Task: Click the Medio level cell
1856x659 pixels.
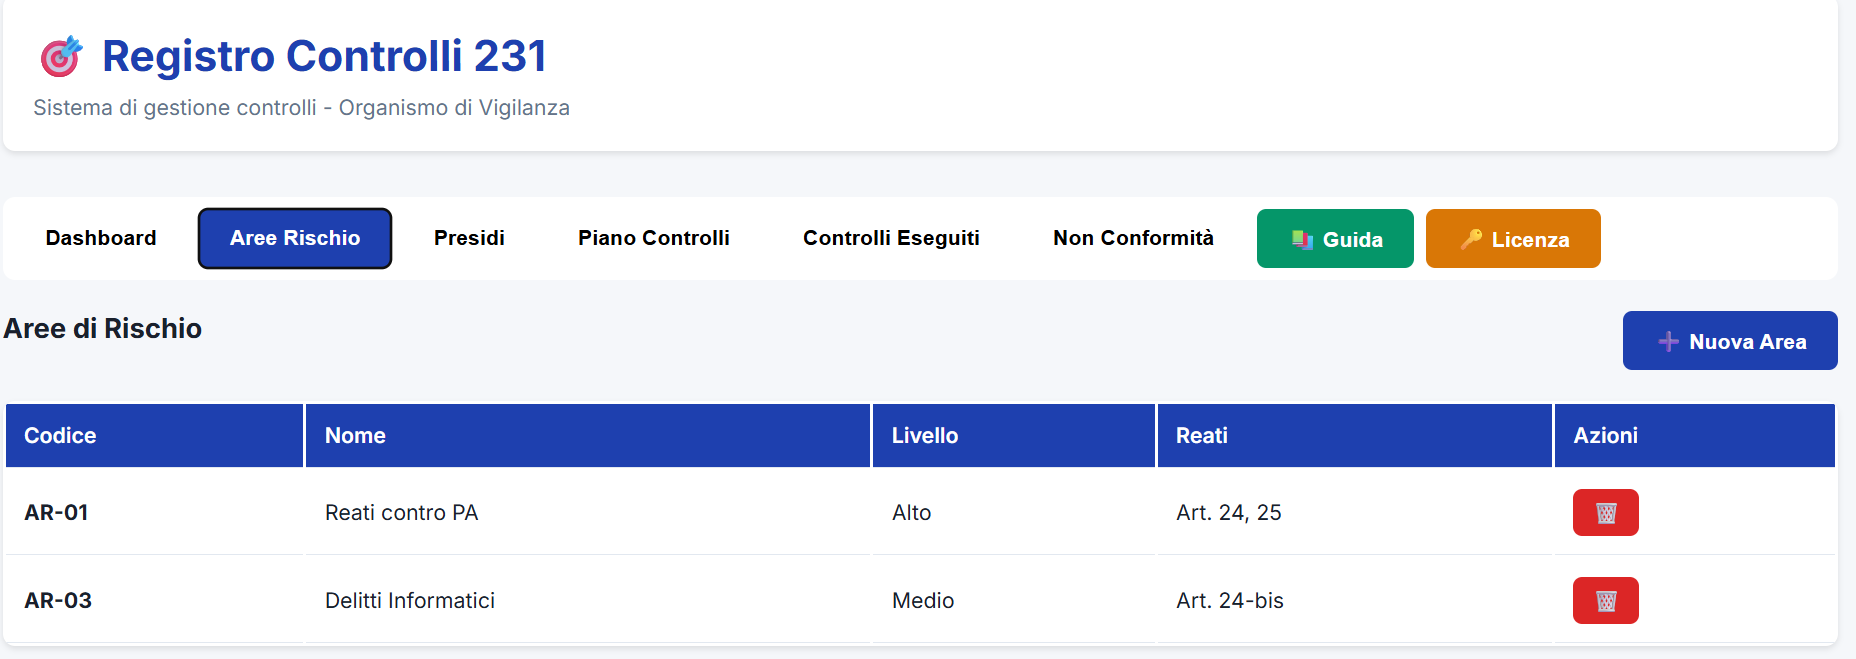Action: pos(923,601)
